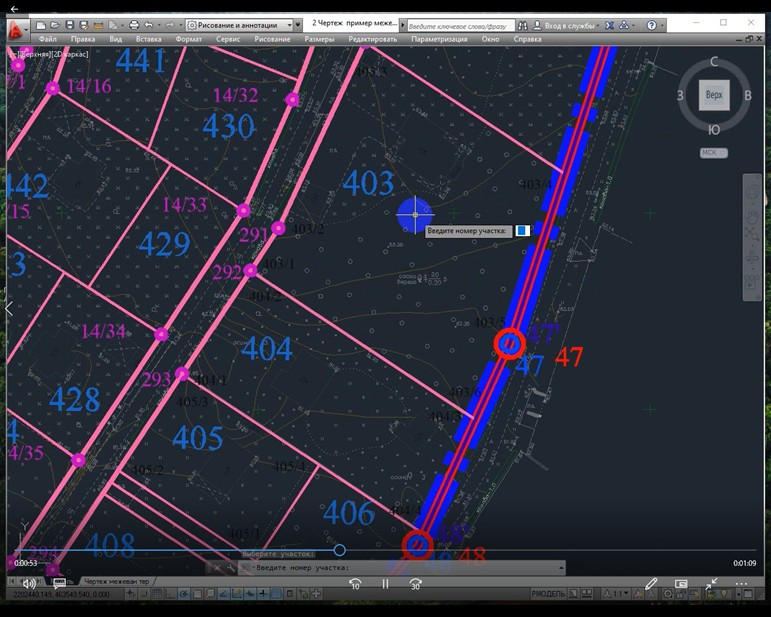Click the binoculars search icon
771x617 pixels.
(523, 26)
